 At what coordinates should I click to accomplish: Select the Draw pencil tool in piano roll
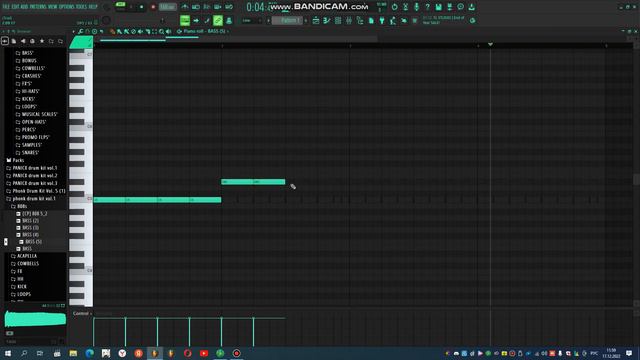(112, 31)
